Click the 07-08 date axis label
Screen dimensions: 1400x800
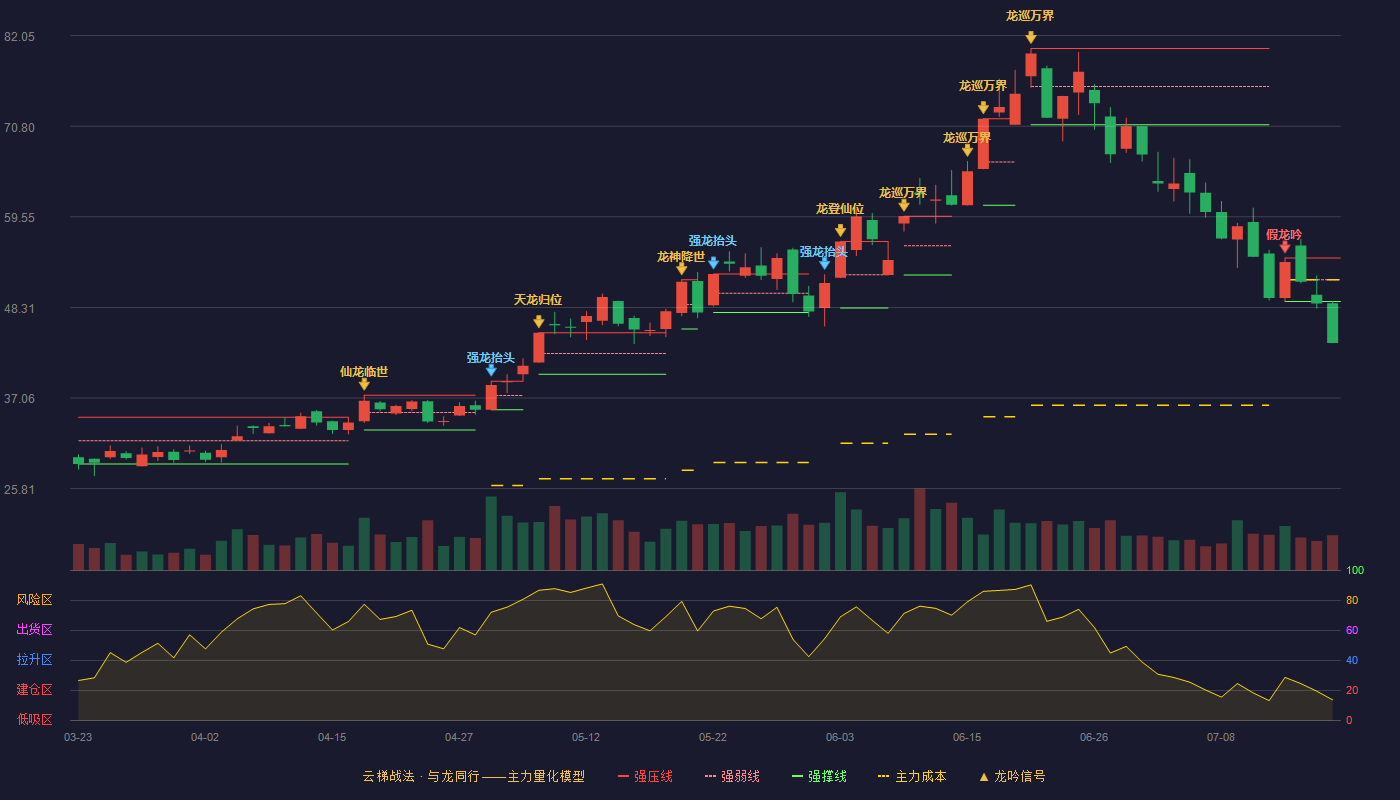1221,737
